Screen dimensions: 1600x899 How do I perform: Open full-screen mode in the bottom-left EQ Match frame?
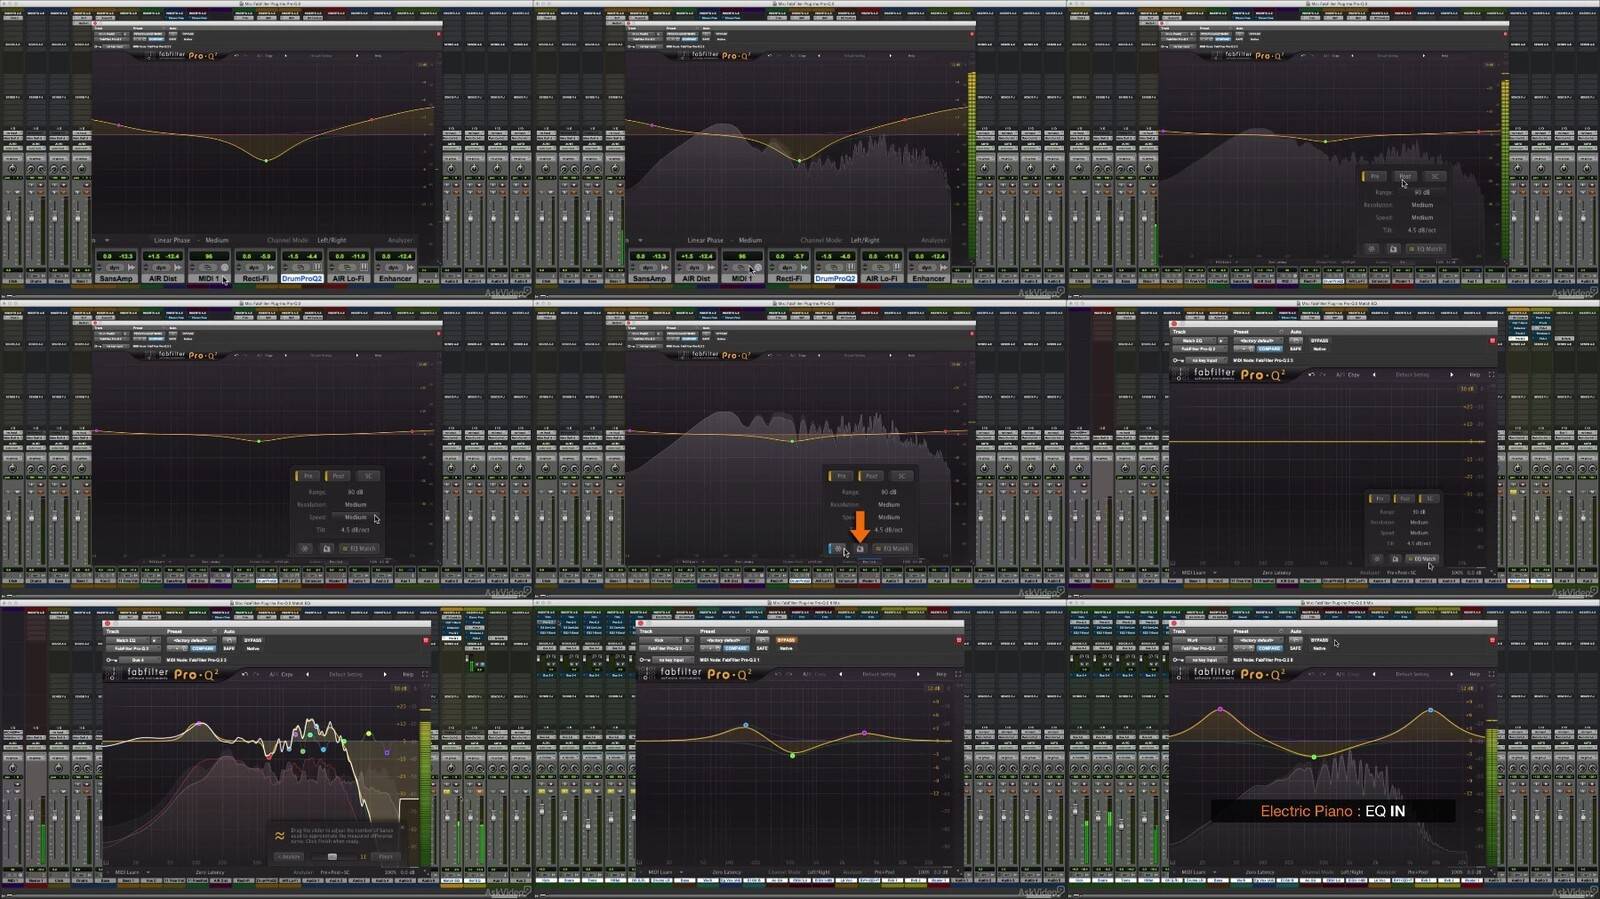(424, 674)
